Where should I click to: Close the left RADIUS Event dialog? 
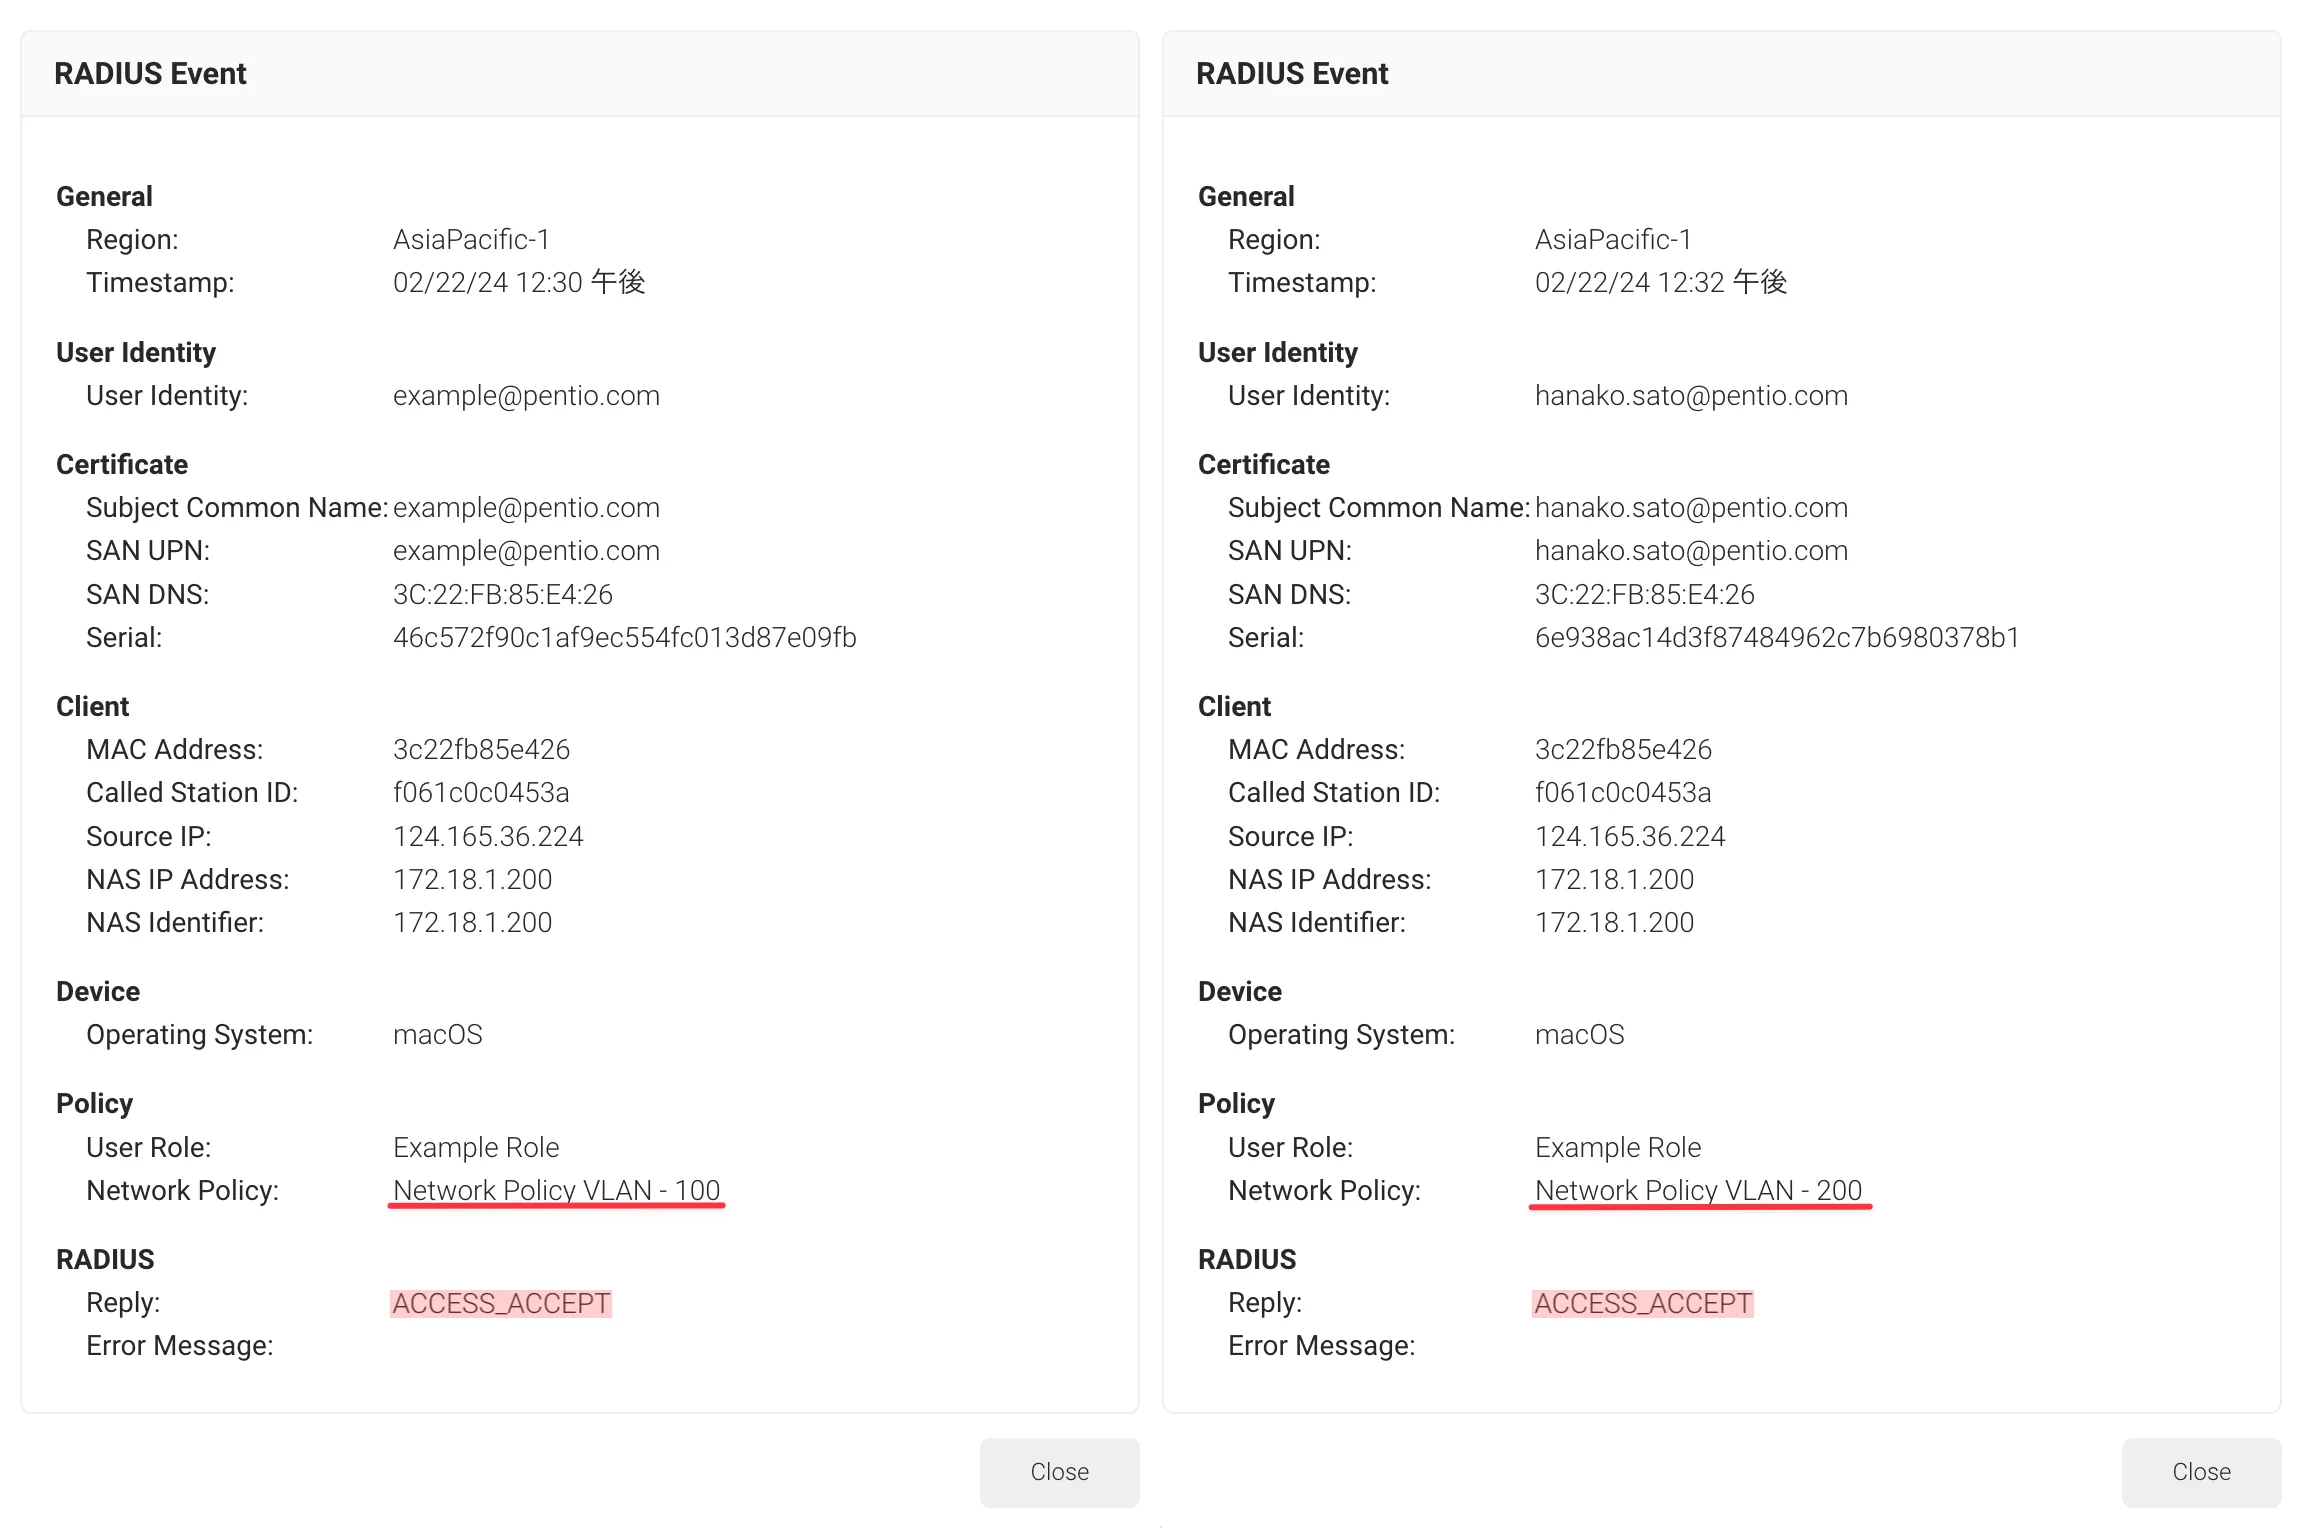[x=1059, y=1471]
